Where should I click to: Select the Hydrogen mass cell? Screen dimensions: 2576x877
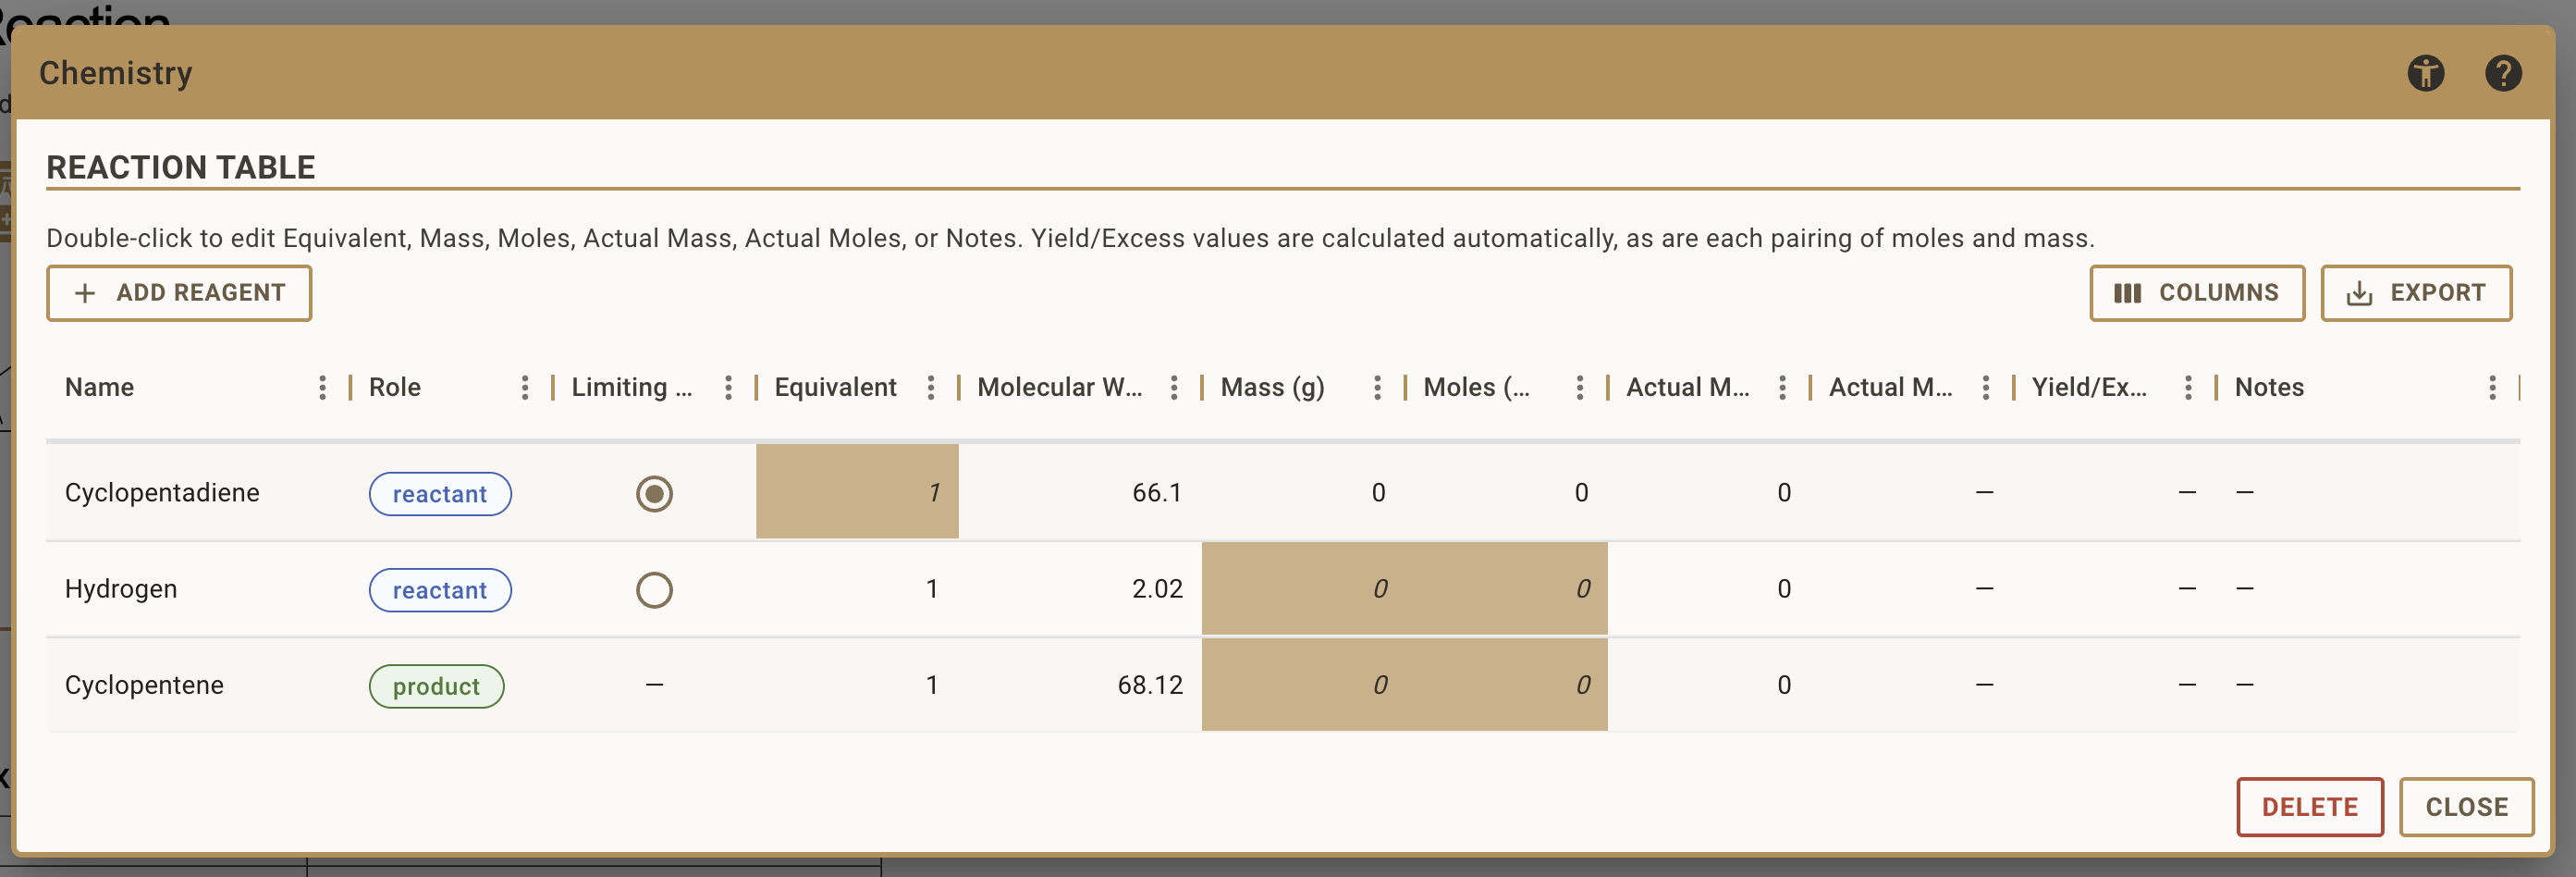click(1302, 589)
